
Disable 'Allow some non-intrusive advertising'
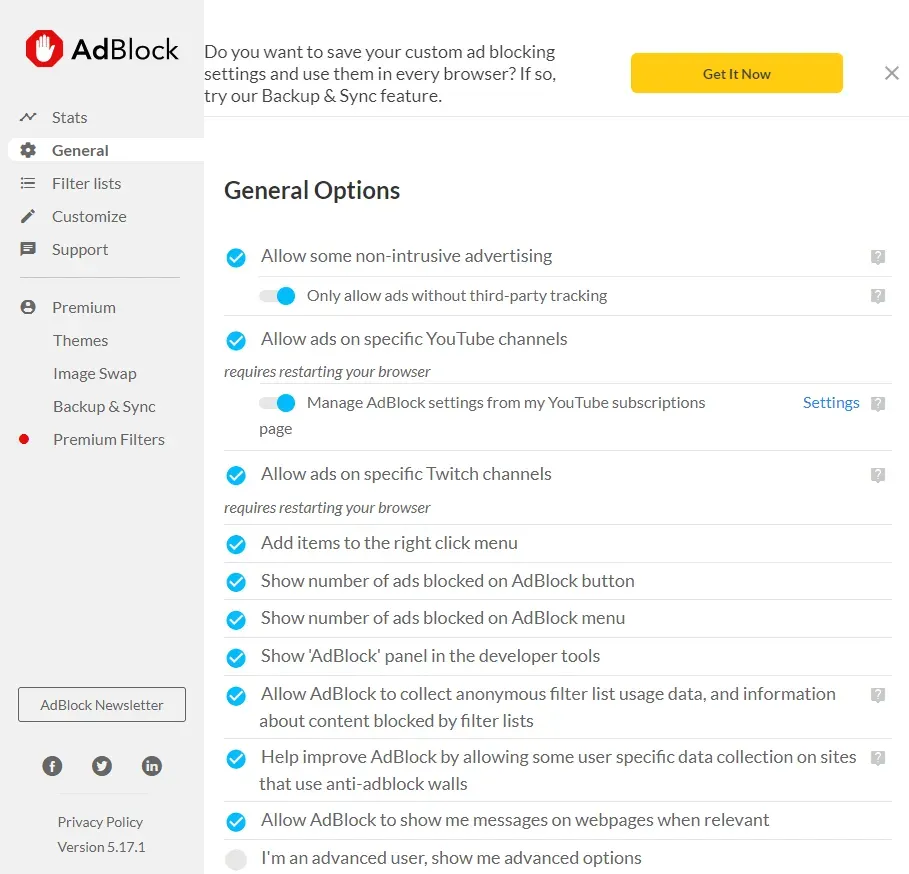[x=236, y=257]
